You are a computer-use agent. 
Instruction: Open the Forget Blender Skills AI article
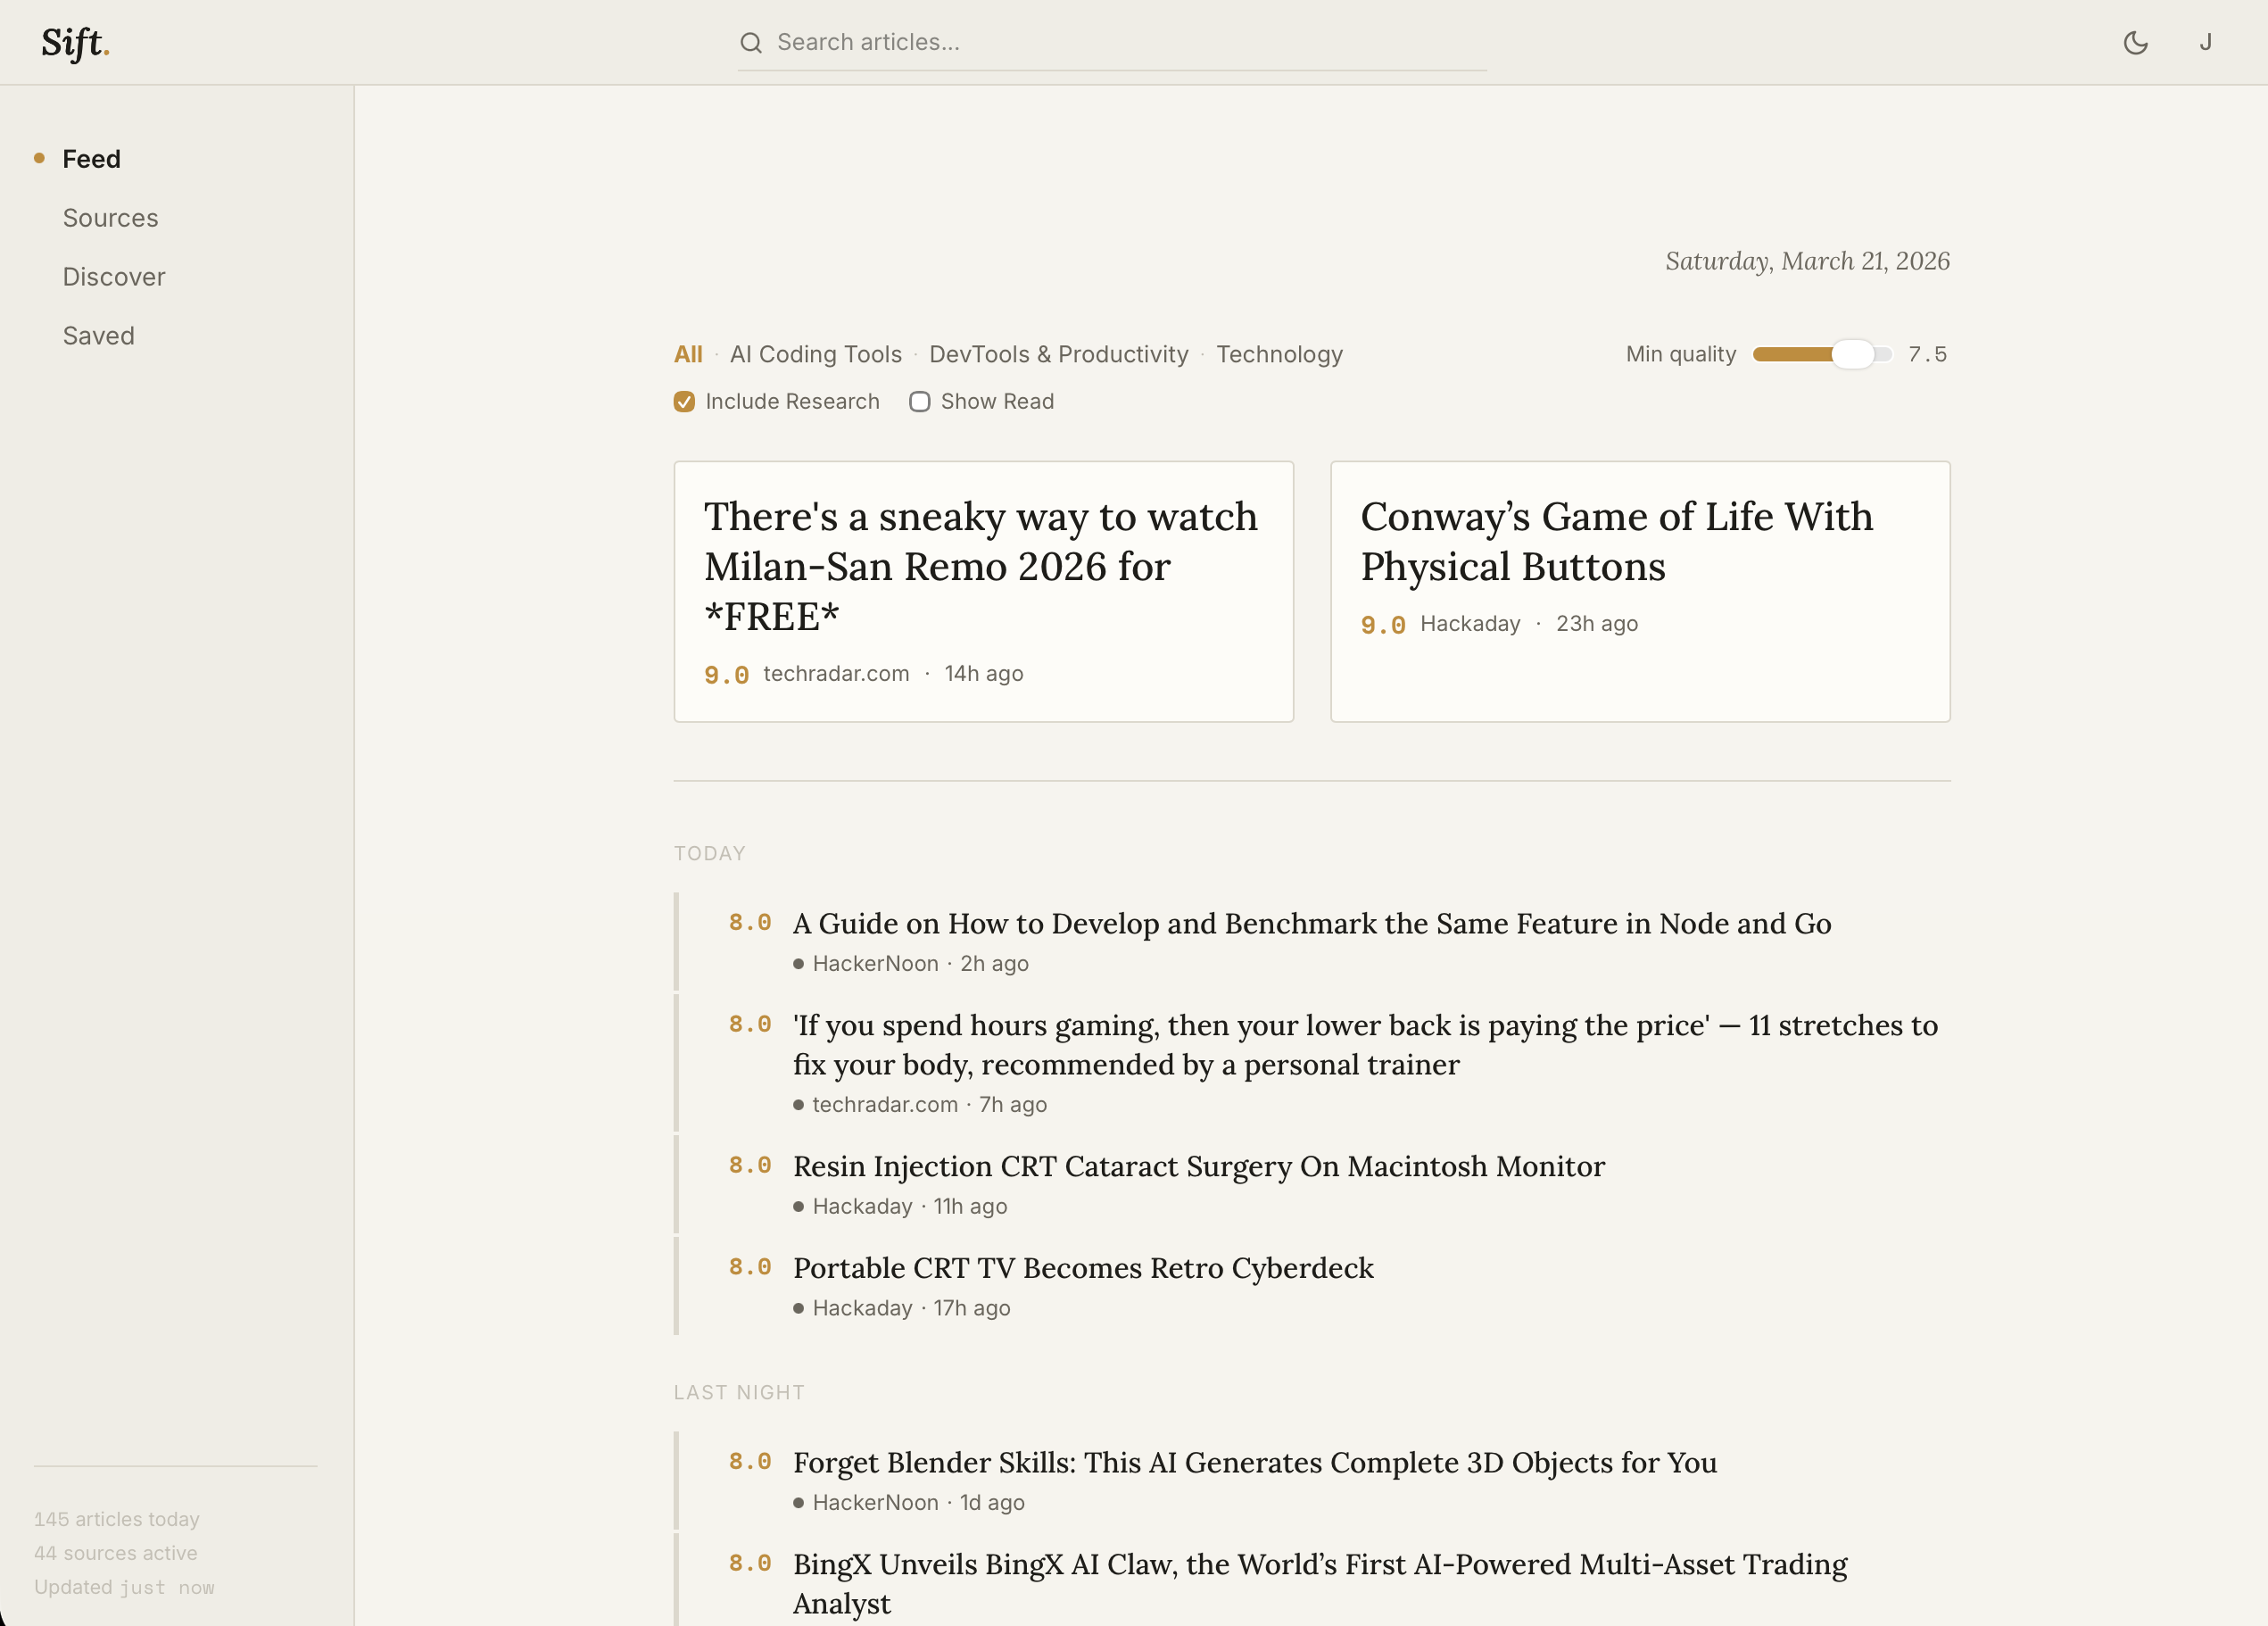coord(1255,1463)
